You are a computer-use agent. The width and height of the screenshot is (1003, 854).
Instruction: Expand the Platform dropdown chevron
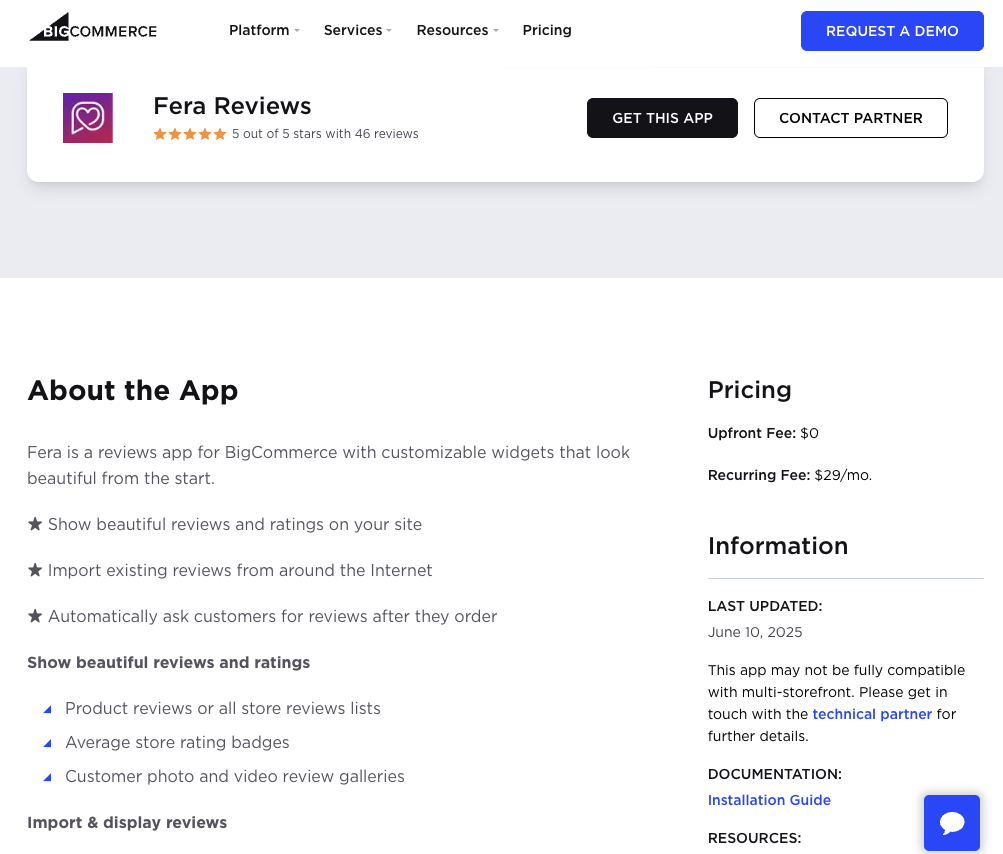[x=297, y=31]
